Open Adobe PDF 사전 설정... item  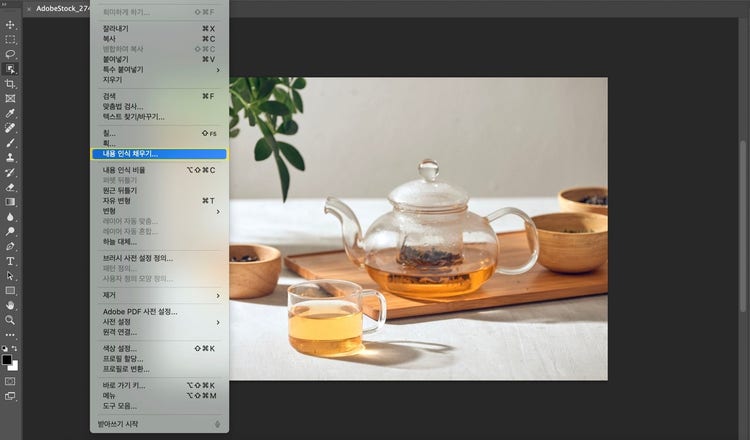[x=159, y=311]
